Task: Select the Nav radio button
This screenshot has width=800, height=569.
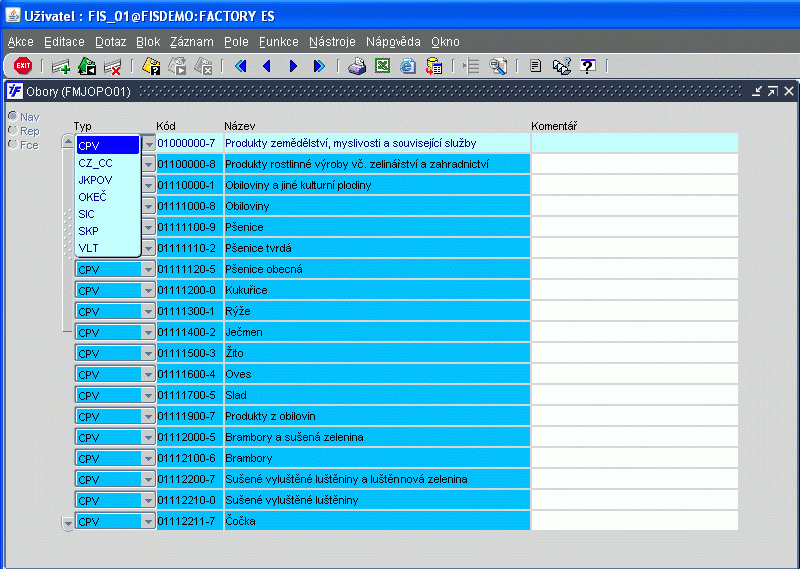Action: click(12, 117)
